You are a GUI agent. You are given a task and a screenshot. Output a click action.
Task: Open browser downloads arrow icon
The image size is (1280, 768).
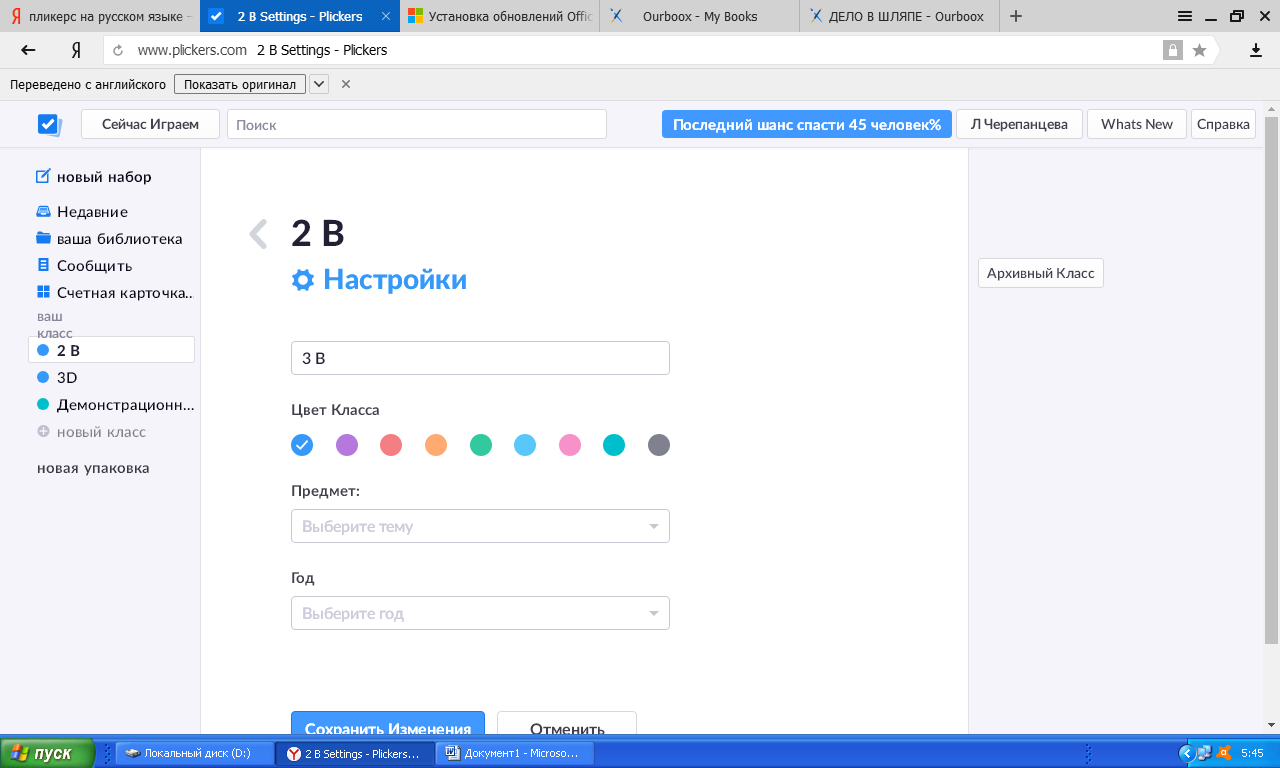point(1256,50)
